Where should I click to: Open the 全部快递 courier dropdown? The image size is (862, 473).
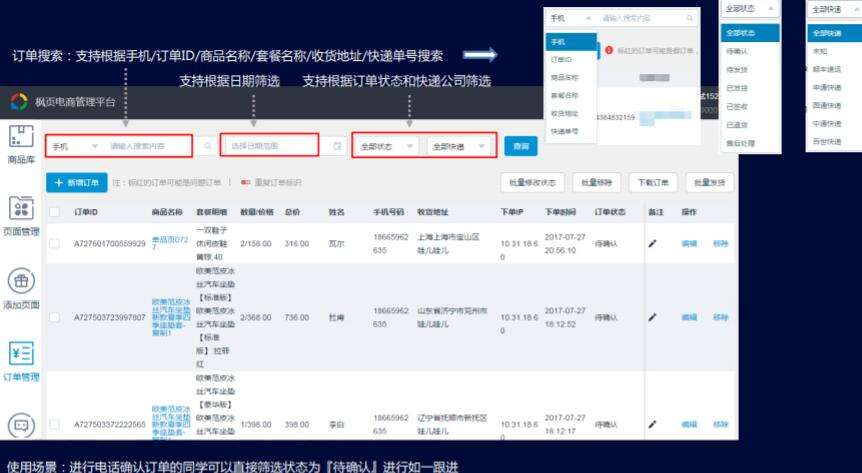458,146
